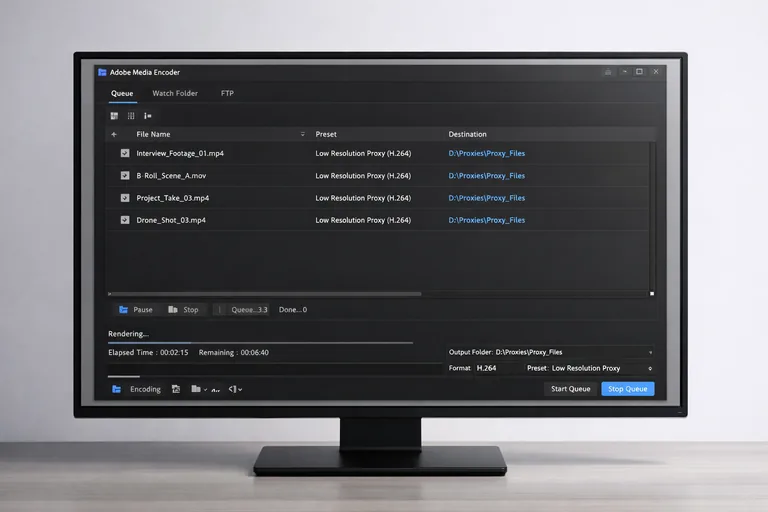Click the Encoding label button
This screenshot has width=768, height=512.
[x=145, y=389]
